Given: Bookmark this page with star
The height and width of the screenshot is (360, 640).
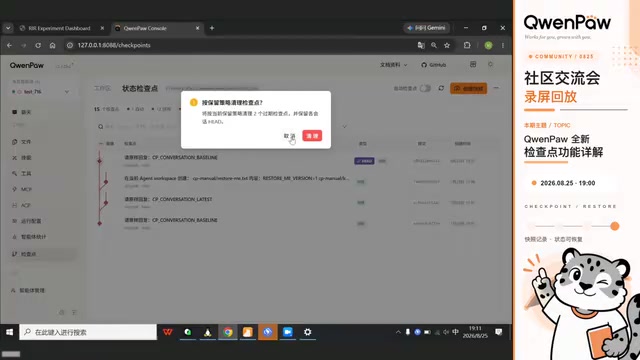Looking at the screenshot, I should [x=447, y=45].
